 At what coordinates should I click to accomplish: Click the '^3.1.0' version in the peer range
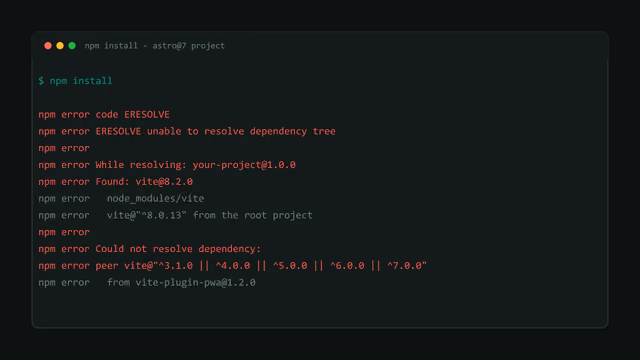pos(176,266)
